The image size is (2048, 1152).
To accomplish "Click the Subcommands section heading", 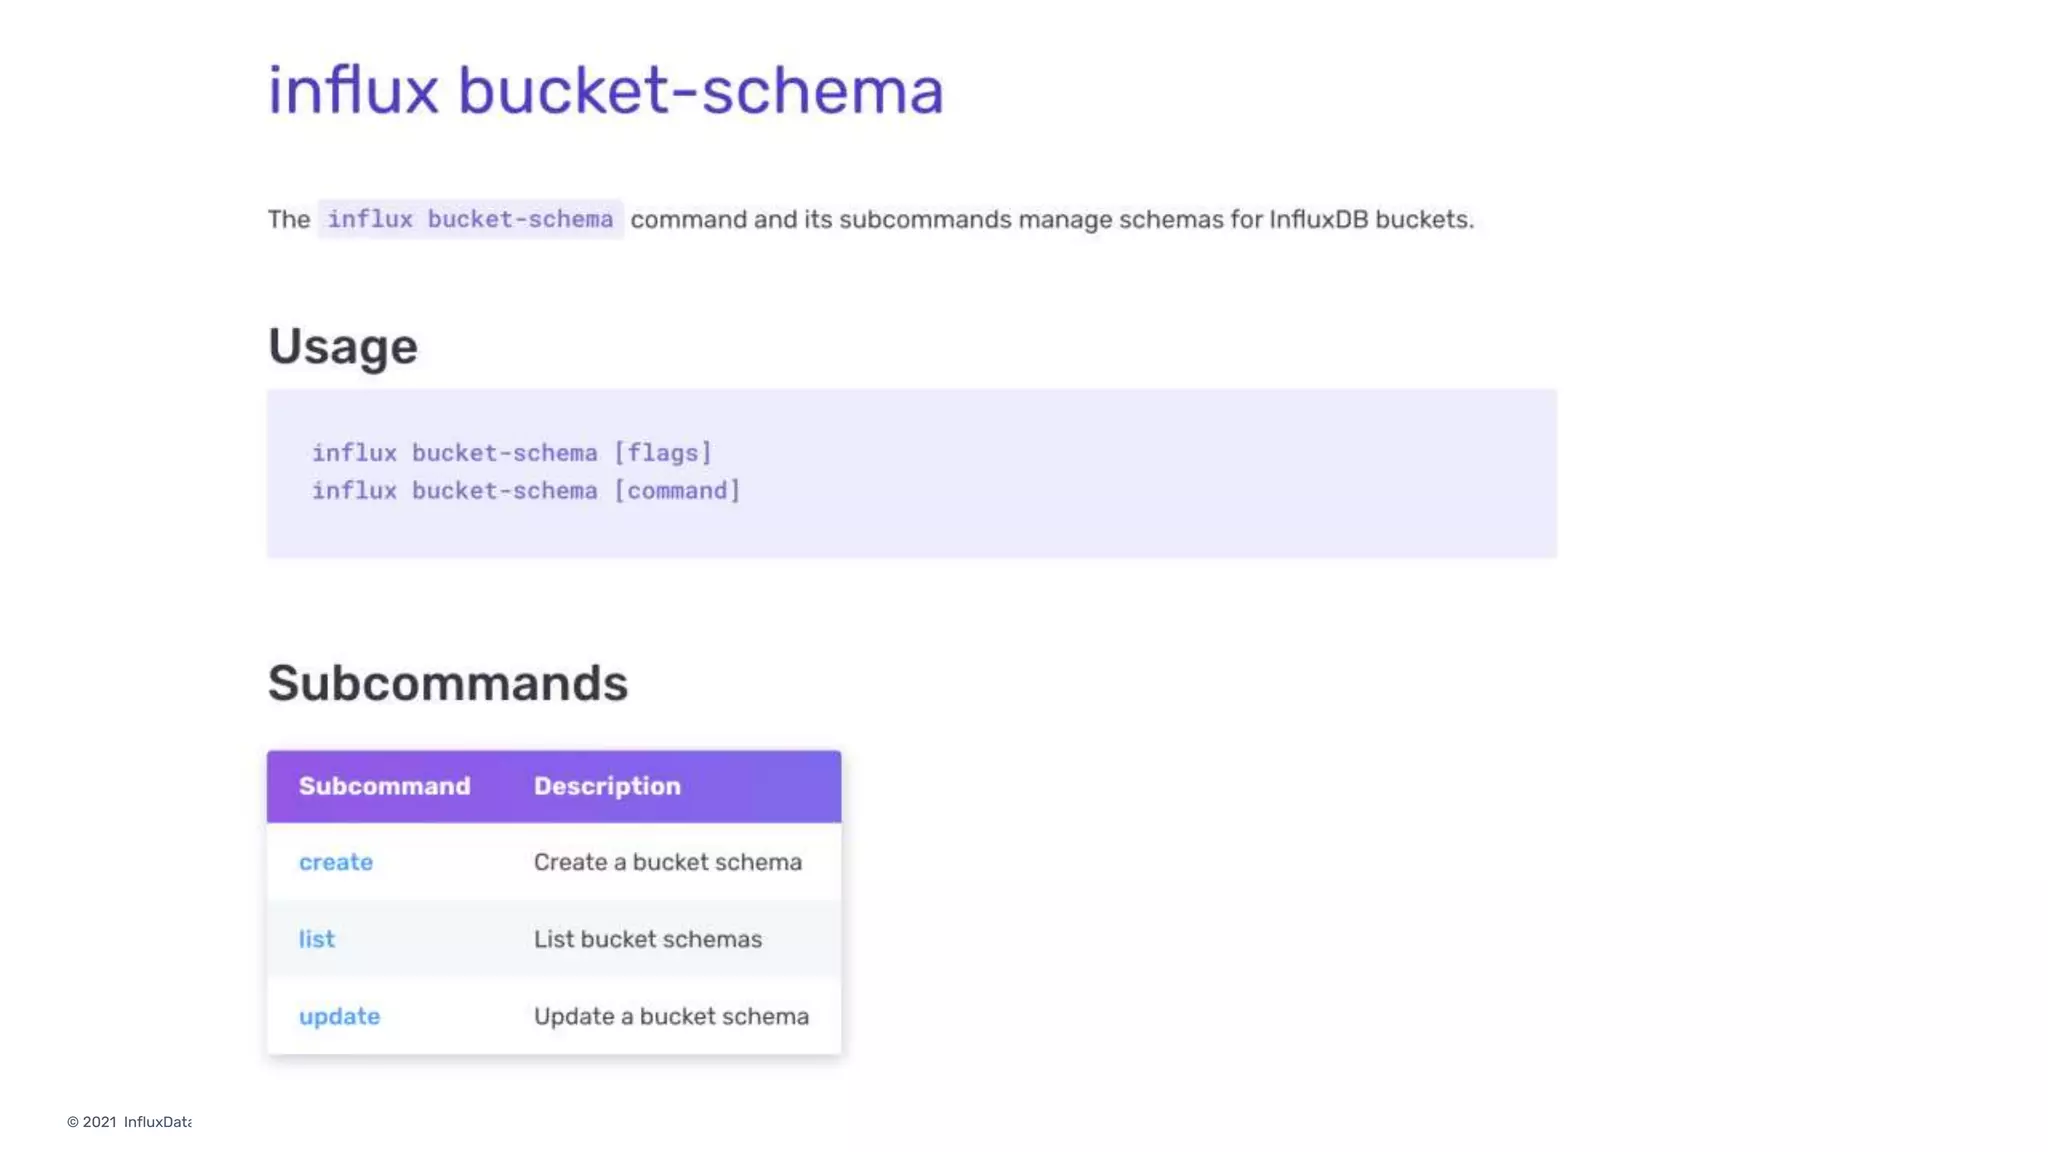I will [447, 683].
